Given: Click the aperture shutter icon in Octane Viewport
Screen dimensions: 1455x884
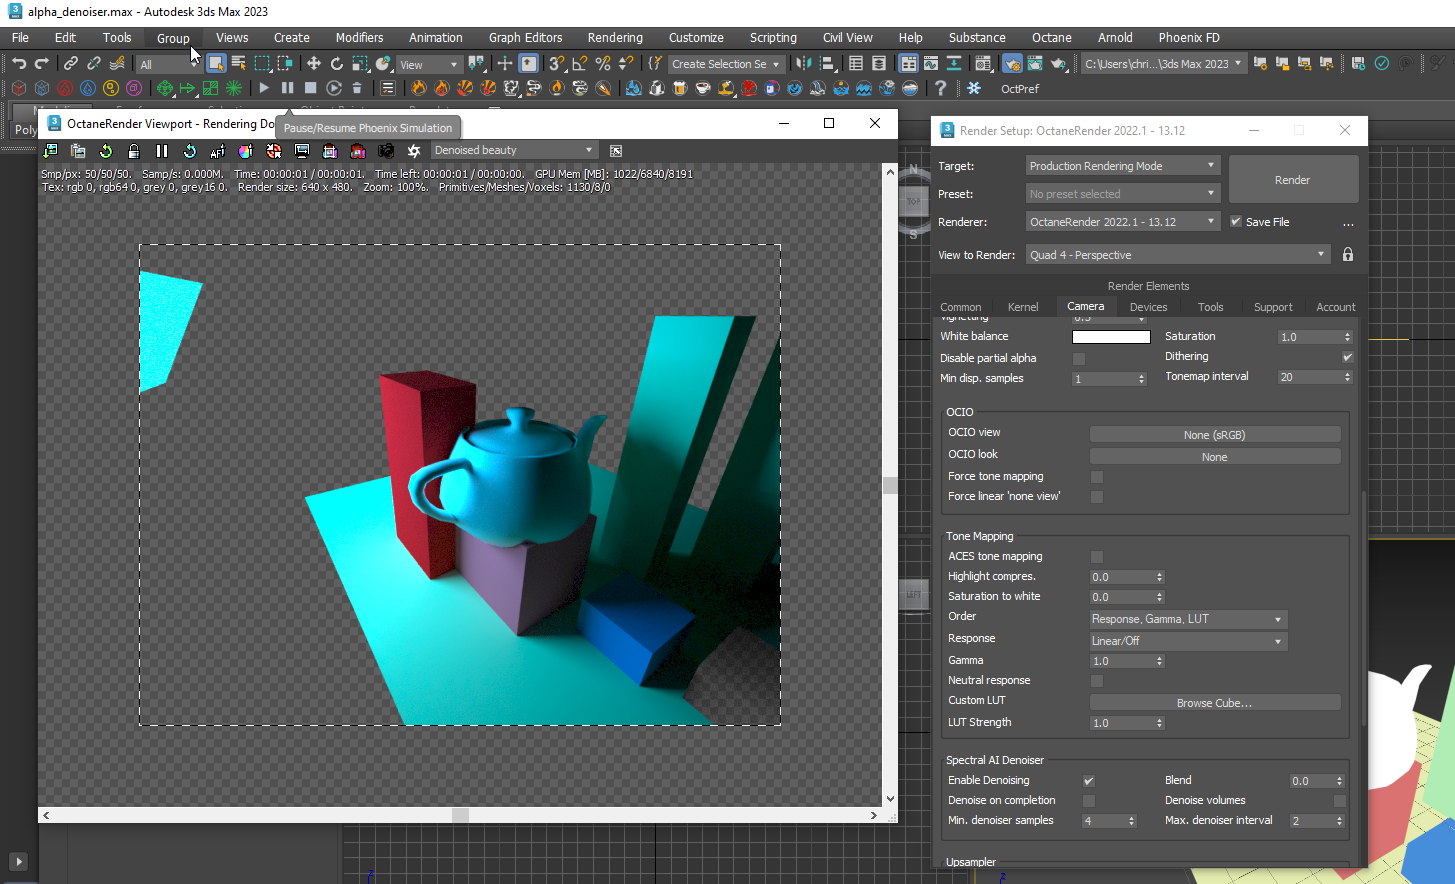Looking at the screenshot, I should (414, 151).
